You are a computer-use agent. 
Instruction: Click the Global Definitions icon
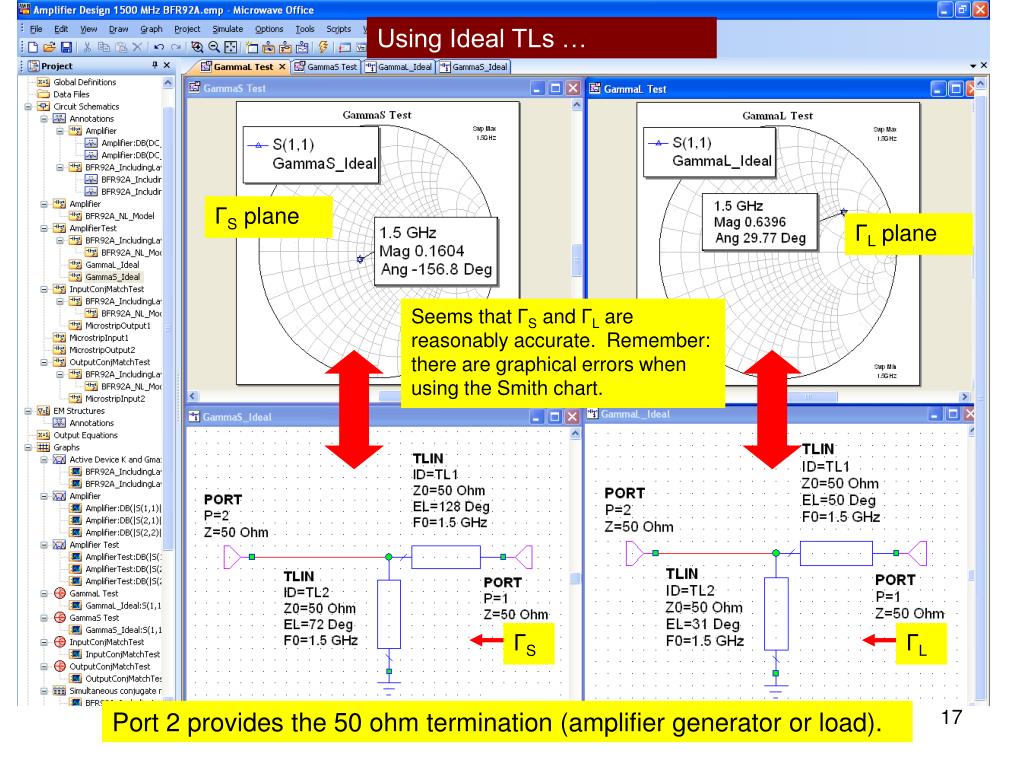pyautogui.click(x=44, y=82)
